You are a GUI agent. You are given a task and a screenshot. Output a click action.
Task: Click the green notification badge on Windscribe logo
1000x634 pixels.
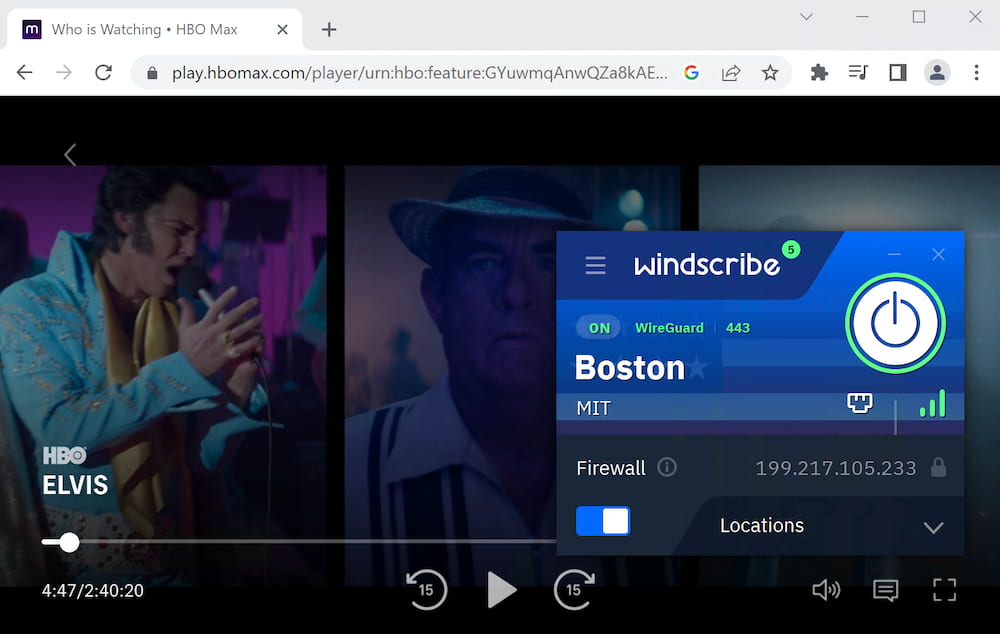pos(791,251)
